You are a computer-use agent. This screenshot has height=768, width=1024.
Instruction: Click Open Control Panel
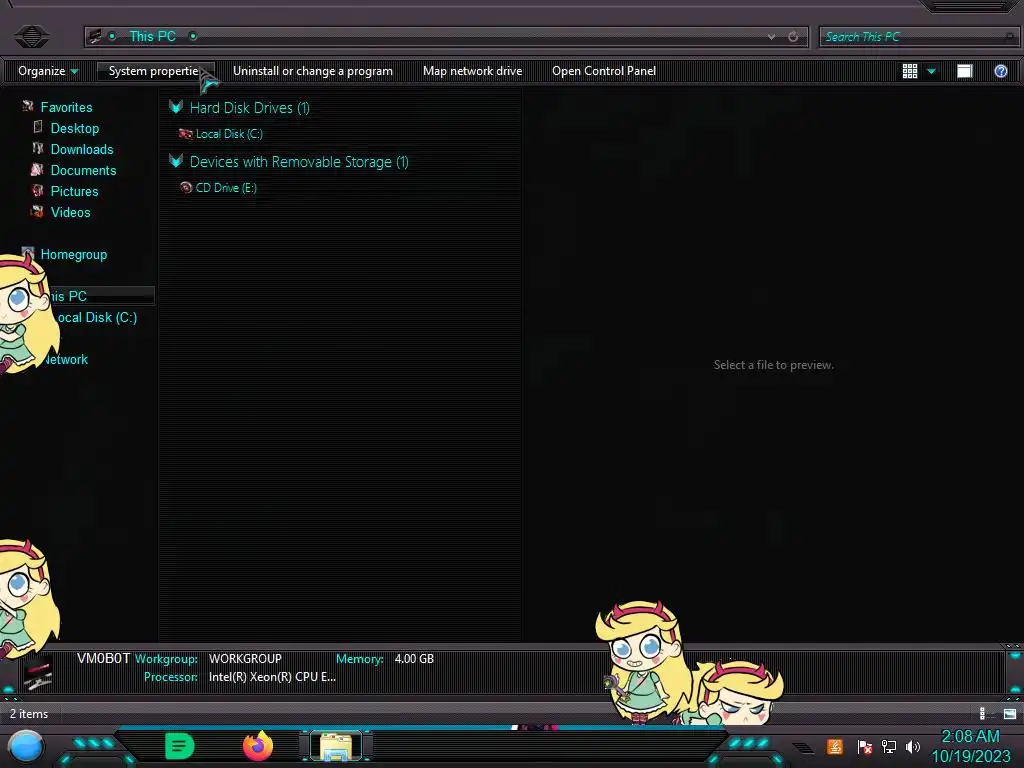(603, 71)
